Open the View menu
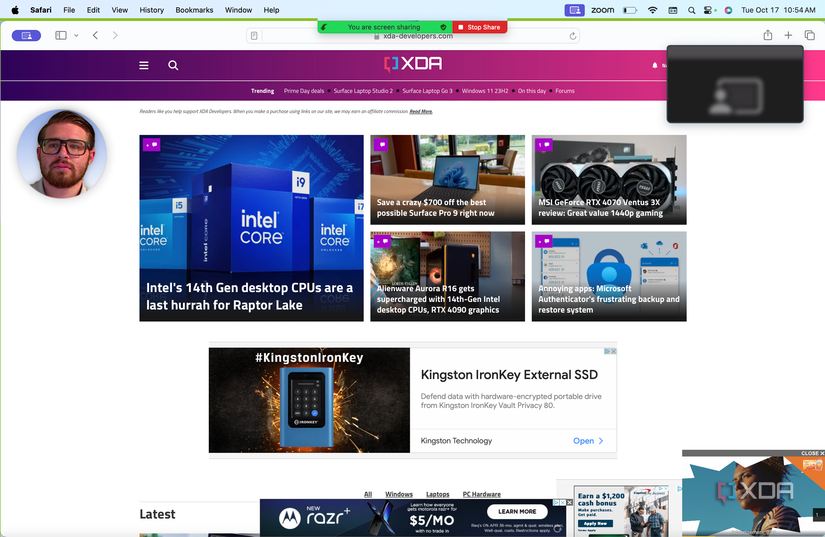Screen dimensions: 825x537 119,10
